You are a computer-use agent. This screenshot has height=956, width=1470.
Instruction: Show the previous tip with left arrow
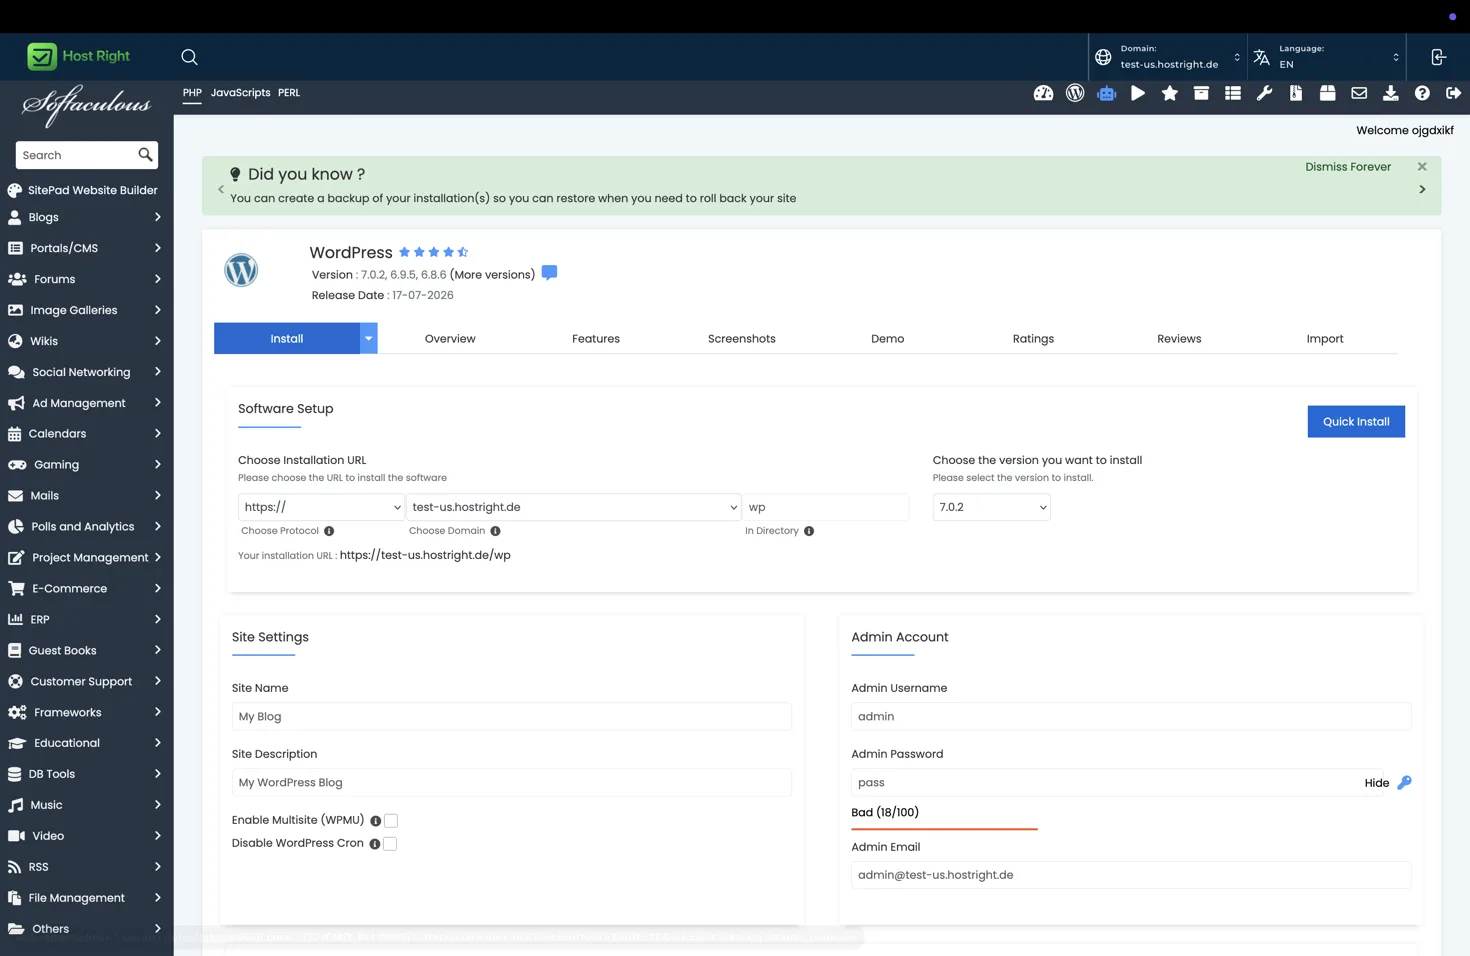point(221,189)
